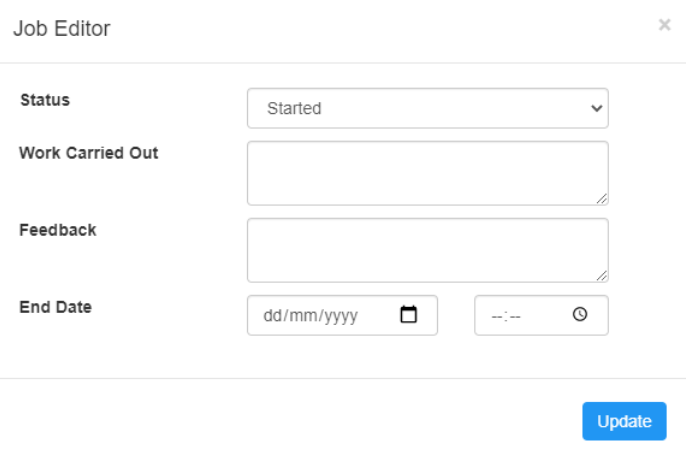Close the Job Editor dialog
The height and width of the screenshot is (456, 686).
pyautogui.click(x=664, y=25)
